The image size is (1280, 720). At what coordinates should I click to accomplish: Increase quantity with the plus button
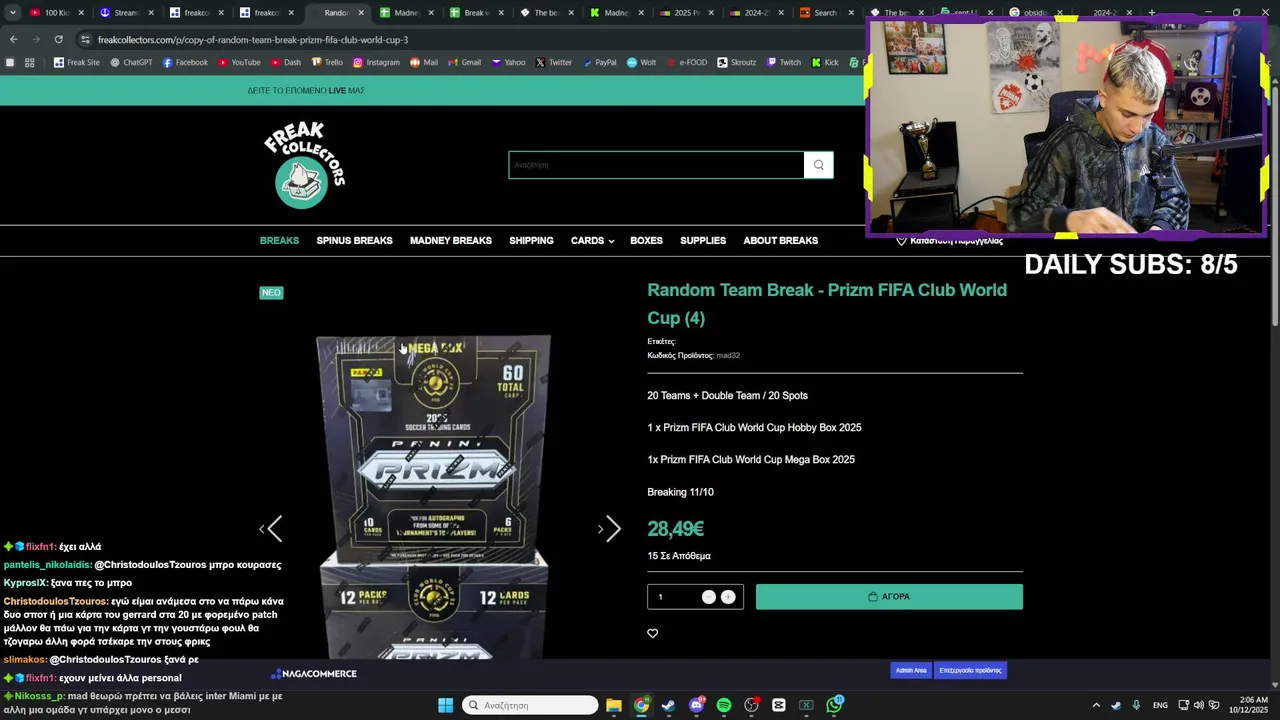tap(728, 597)
